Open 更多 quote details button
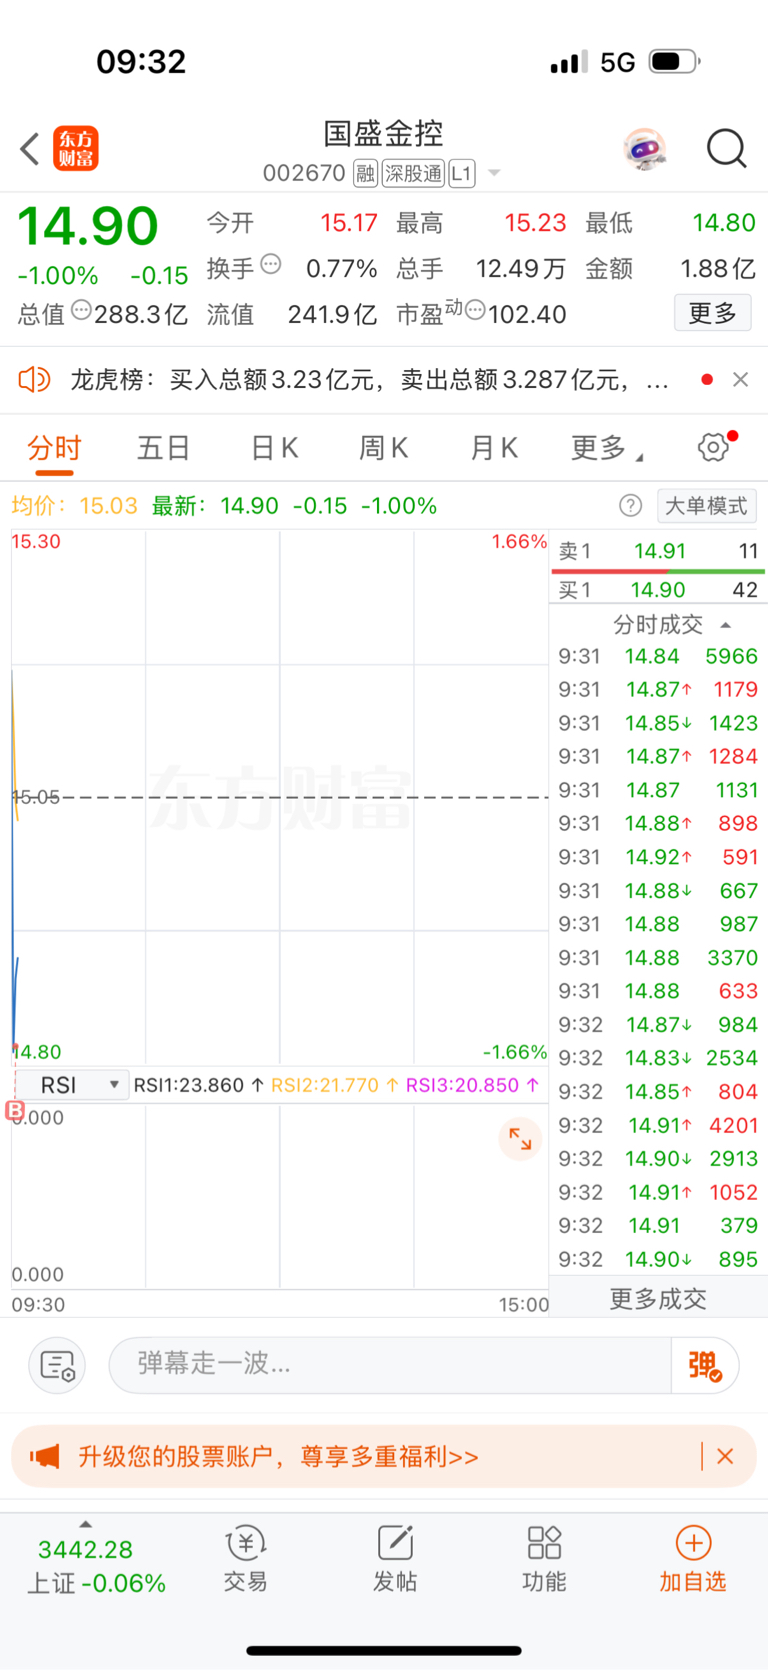 713,313
